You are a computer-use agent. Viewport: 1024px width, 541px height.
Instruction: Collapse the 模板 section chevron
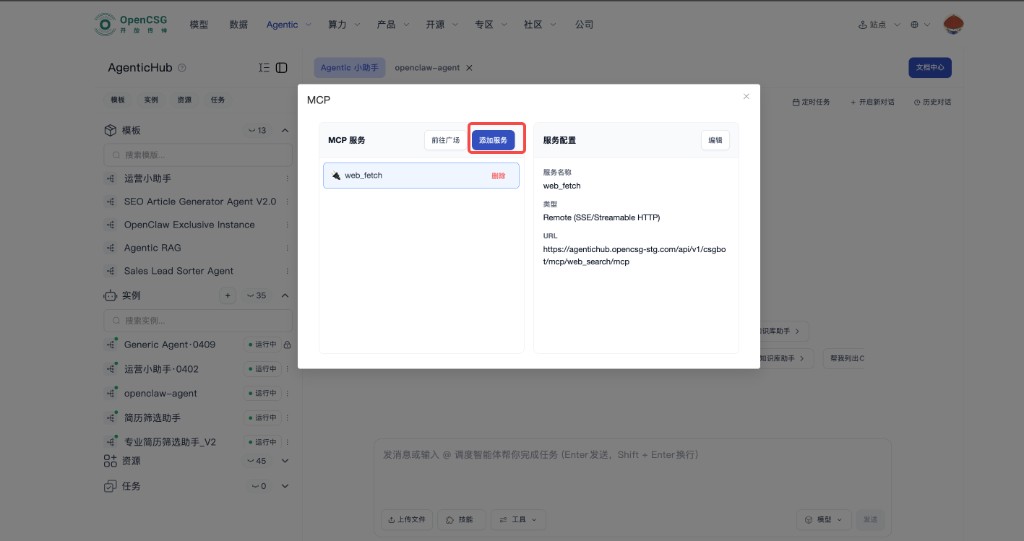click(x=285, y=131)
